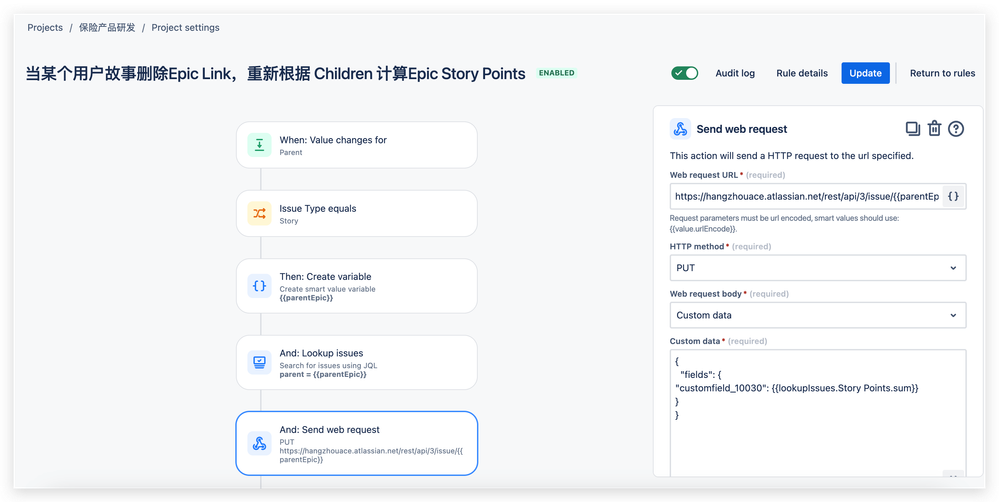The image size is (999, 502).
Task: Click the ENABLED status badge
Action: pyautogui.click(x=557, y=73)
